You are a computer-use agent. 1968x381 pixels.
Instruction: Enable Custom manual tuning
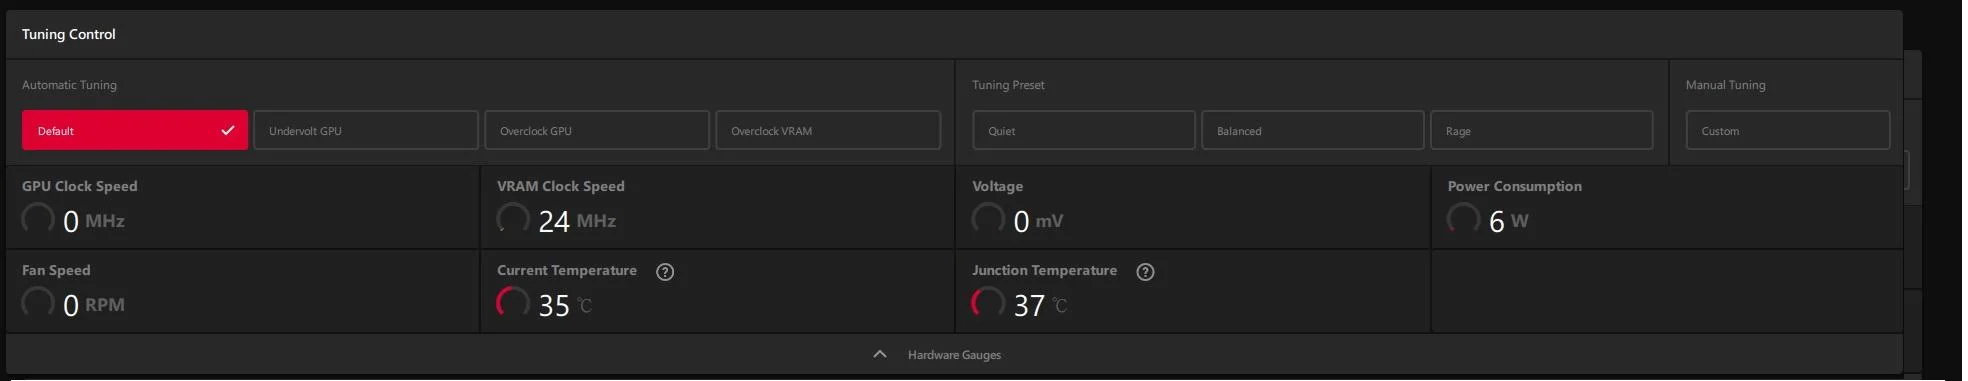(x=1788, y=130)
